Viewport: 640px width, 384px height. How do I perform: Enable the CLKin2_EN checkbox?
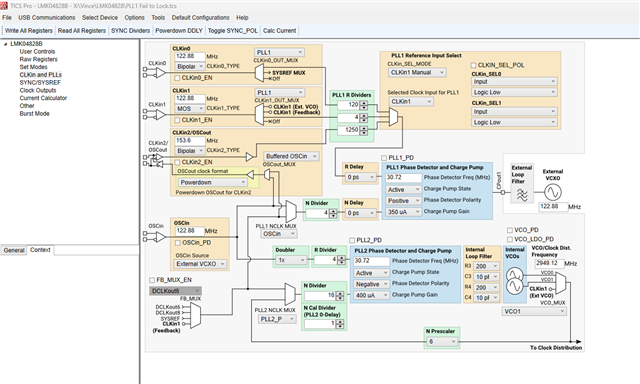(177, 162)
